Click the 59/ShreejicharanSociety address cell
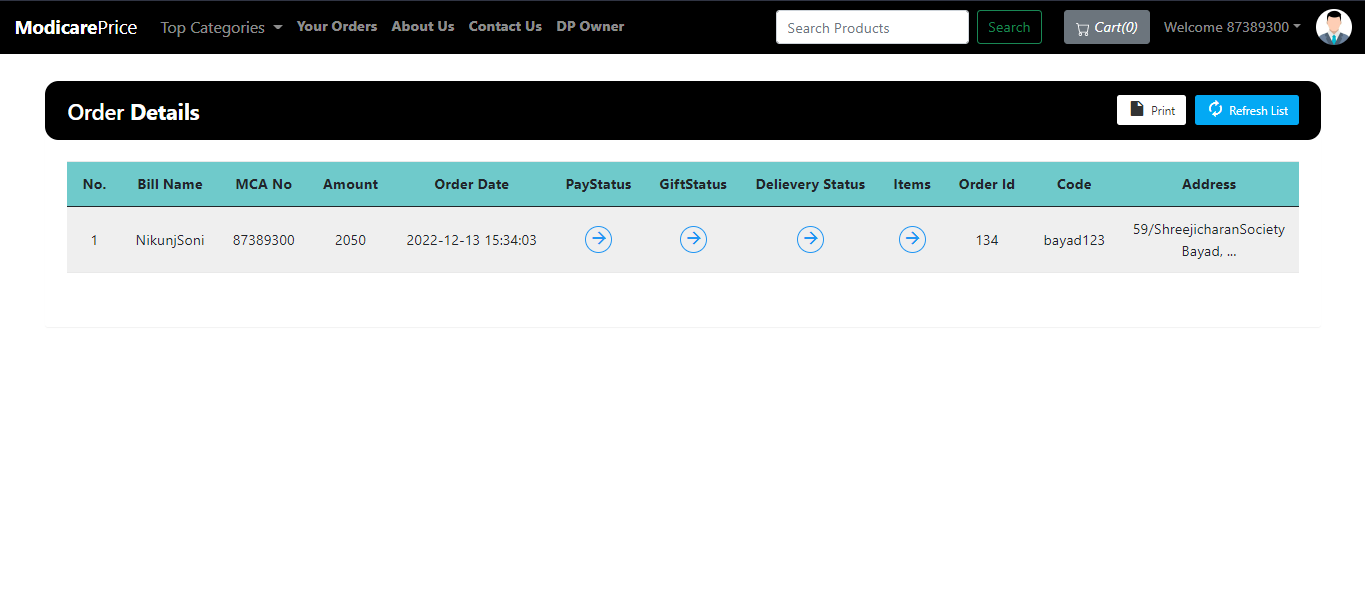1365x600 pixels. (1209, 240)
